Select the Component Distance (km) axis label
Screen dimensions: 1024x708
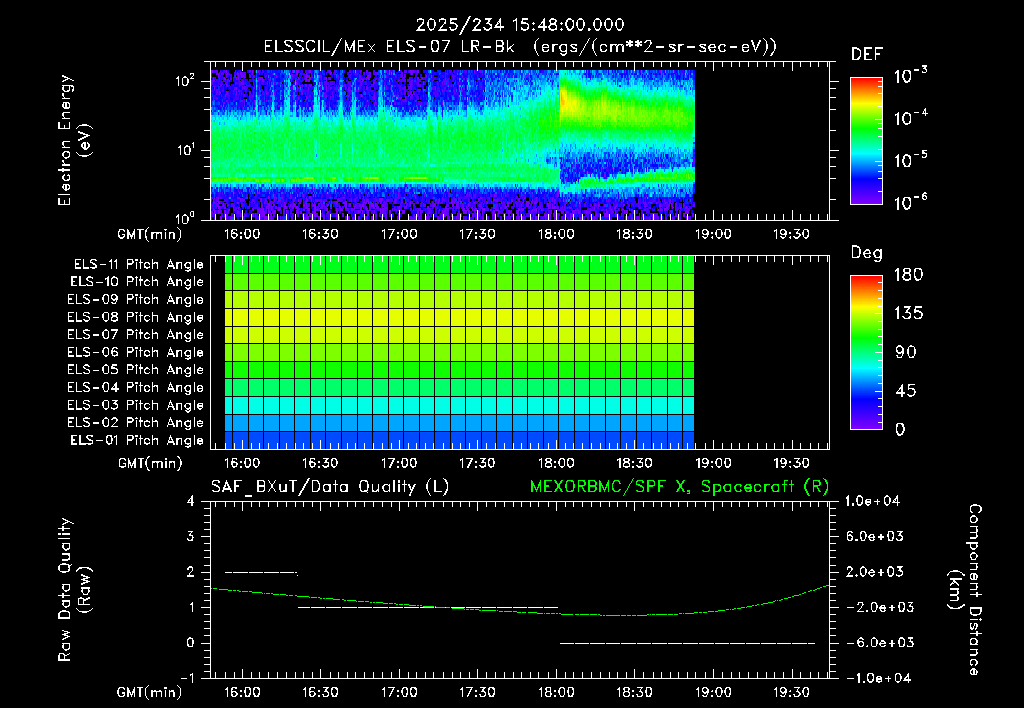click(965, 590)
